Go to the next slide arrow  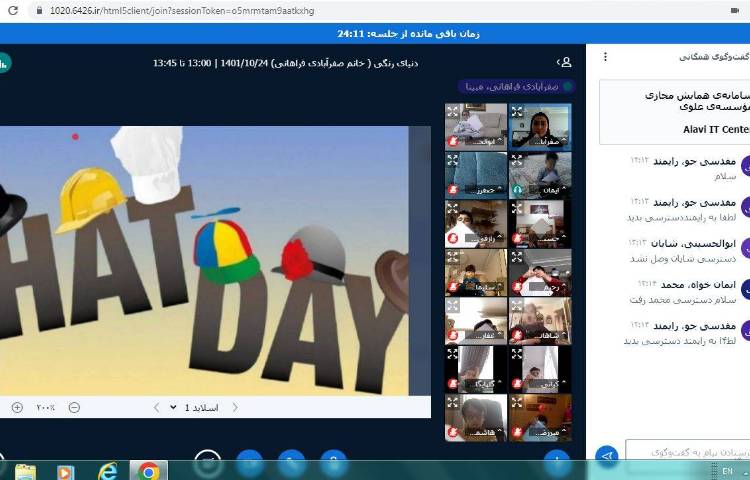click(157, 407)
